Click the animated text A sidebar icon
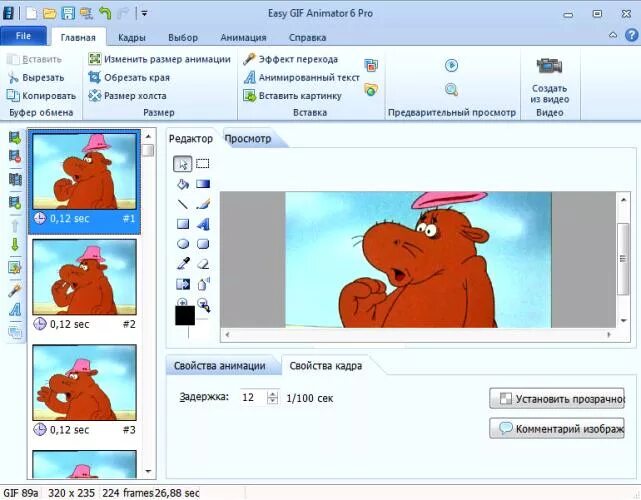The height and width of the screenshot is (500, 641). click(x=15, y=309)
